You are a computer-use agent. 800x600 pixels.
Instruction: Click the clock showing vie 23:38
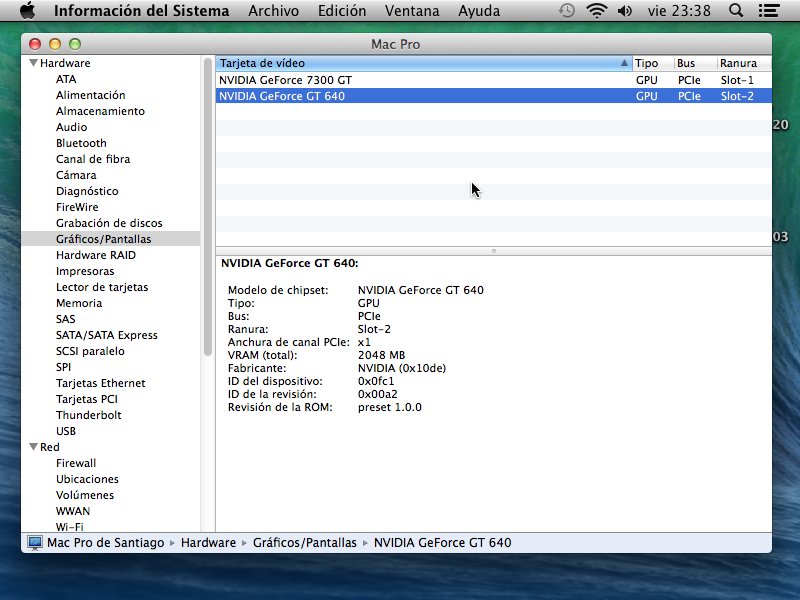pyautogui.click(x=679, y=11)
